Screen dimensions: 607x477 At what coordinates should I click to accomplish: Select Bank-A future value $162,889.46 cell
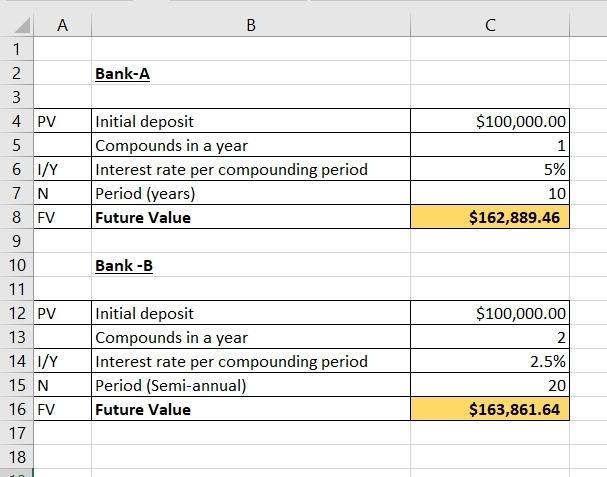point(490,217)
